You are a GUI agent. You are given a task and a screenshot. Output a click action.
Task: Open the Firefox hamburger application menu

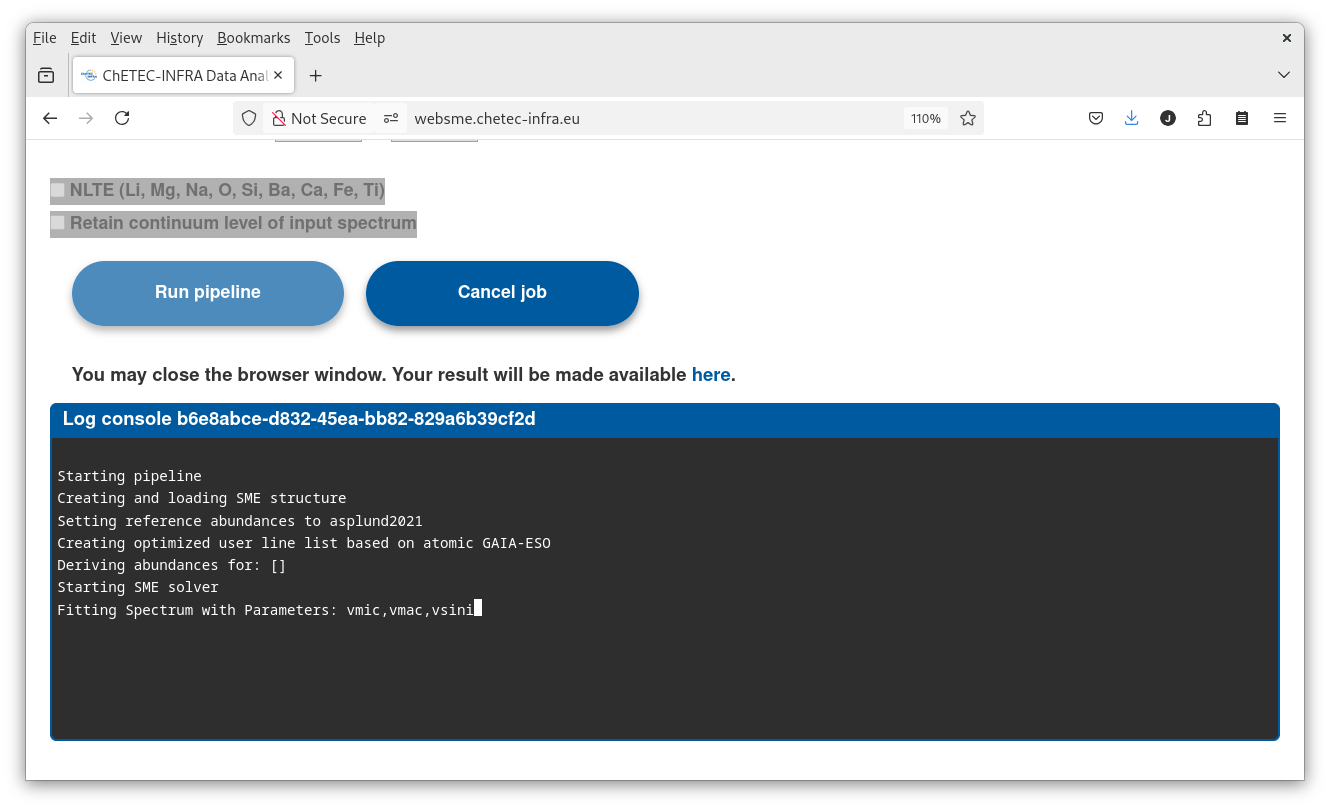pyautogui.click(x=1279, y=118)
